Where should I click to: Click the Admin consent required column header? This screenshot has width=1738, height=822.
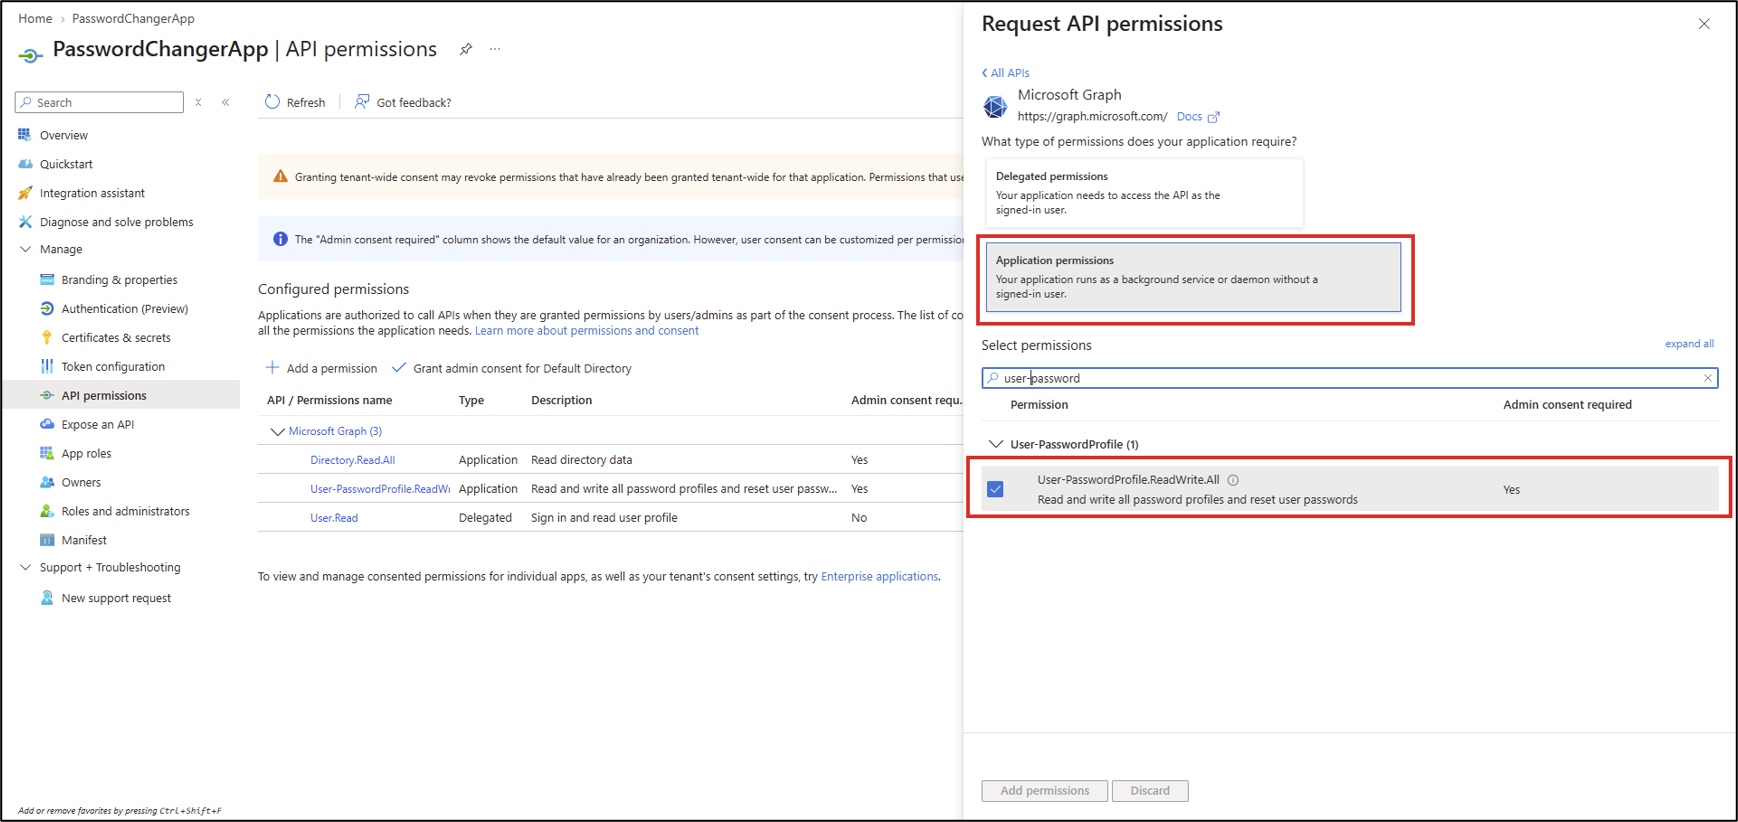point(1567,405)
